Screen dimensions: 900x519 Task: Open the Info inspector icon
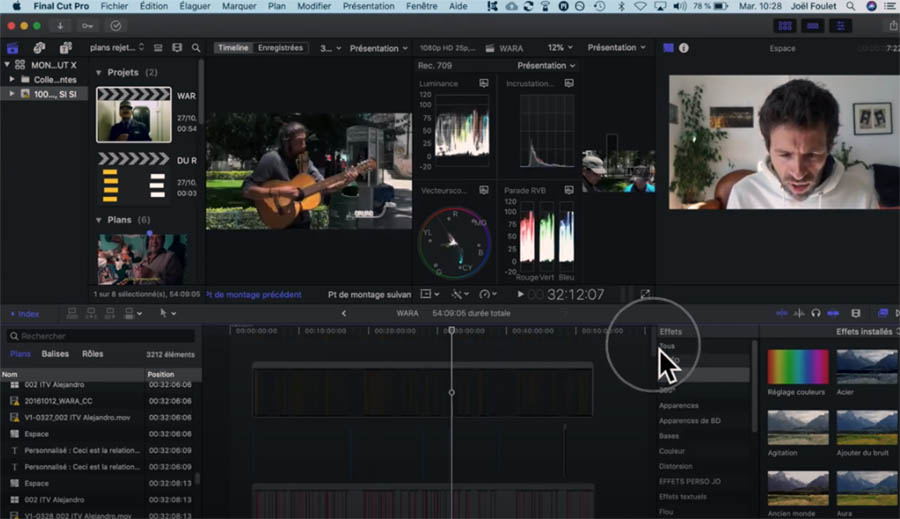[684, 48]
